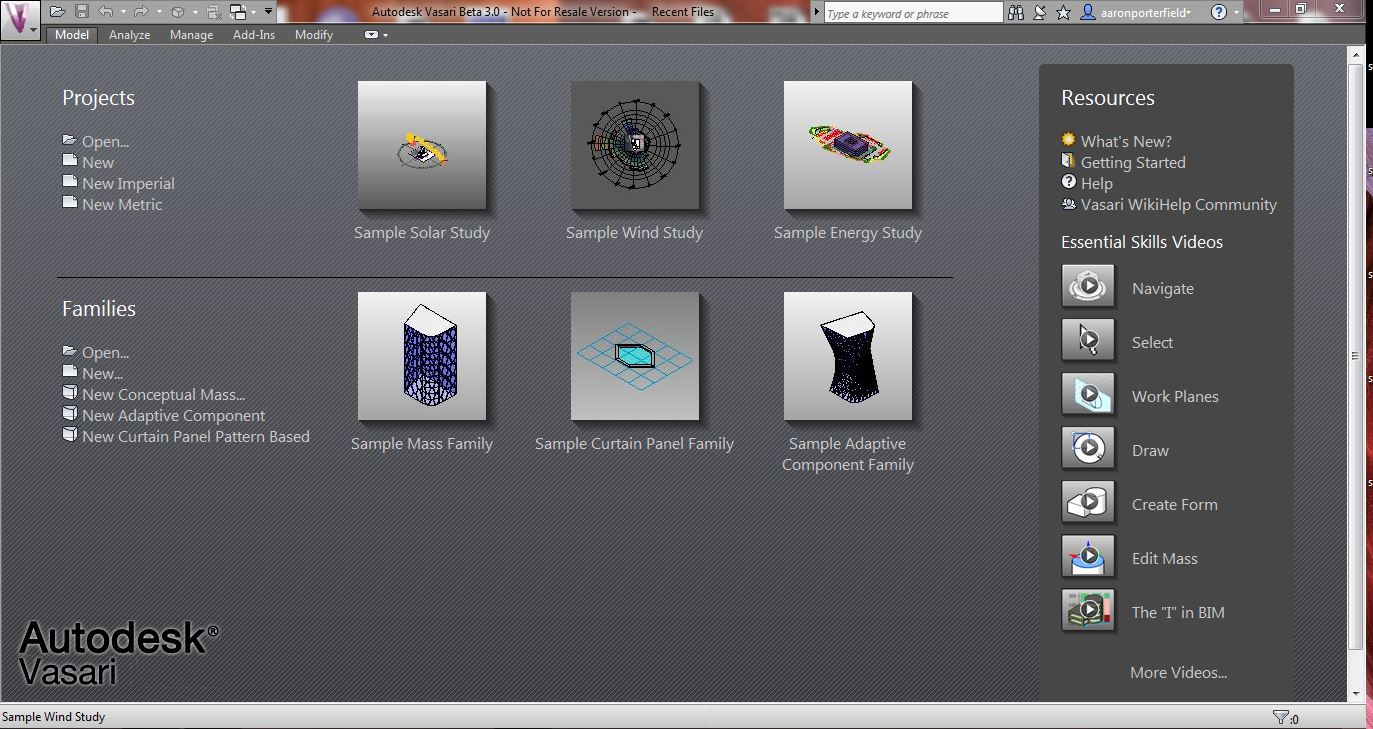This screenshot has height=729, width=1373.
Task: Open the Vasari application menu button
Action: pyautogui.click(x=21, y=19)
